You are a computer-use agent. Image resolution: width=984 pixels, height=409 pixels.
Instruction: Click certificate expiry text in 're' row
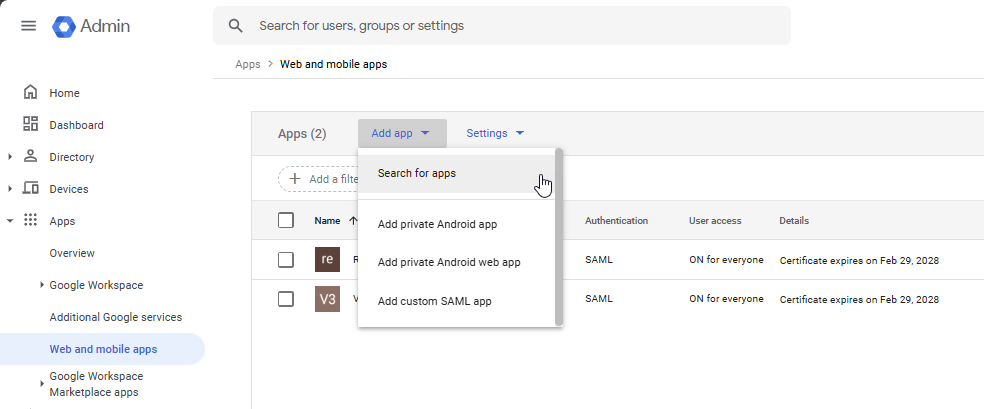859,260
